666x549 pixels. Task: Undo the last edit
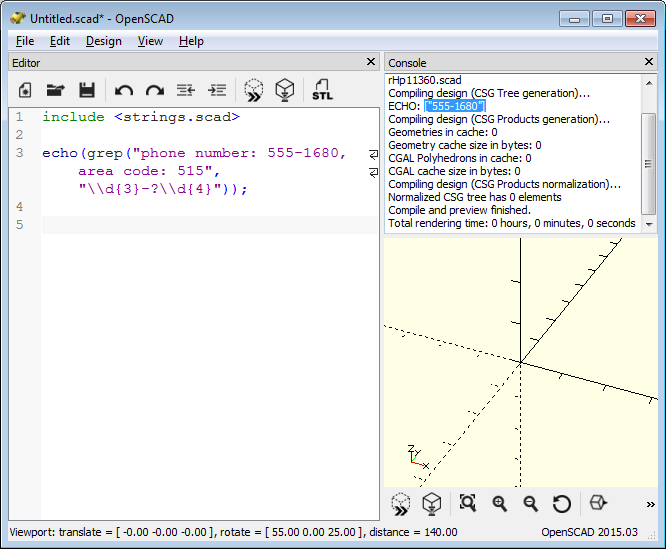click(x=124, y=90)
